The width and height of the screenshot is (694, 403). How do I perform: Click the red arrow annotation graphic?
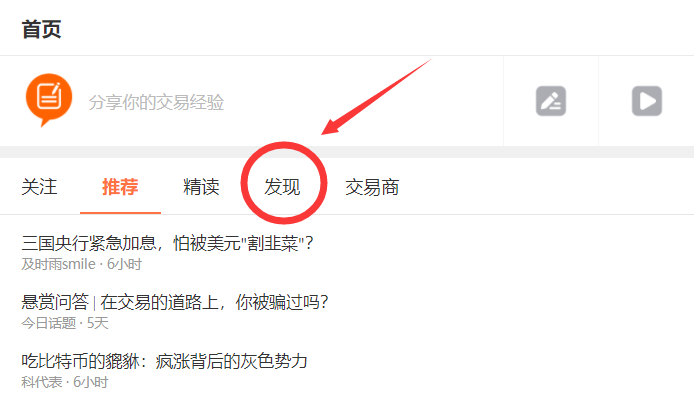tap(376, 96)
